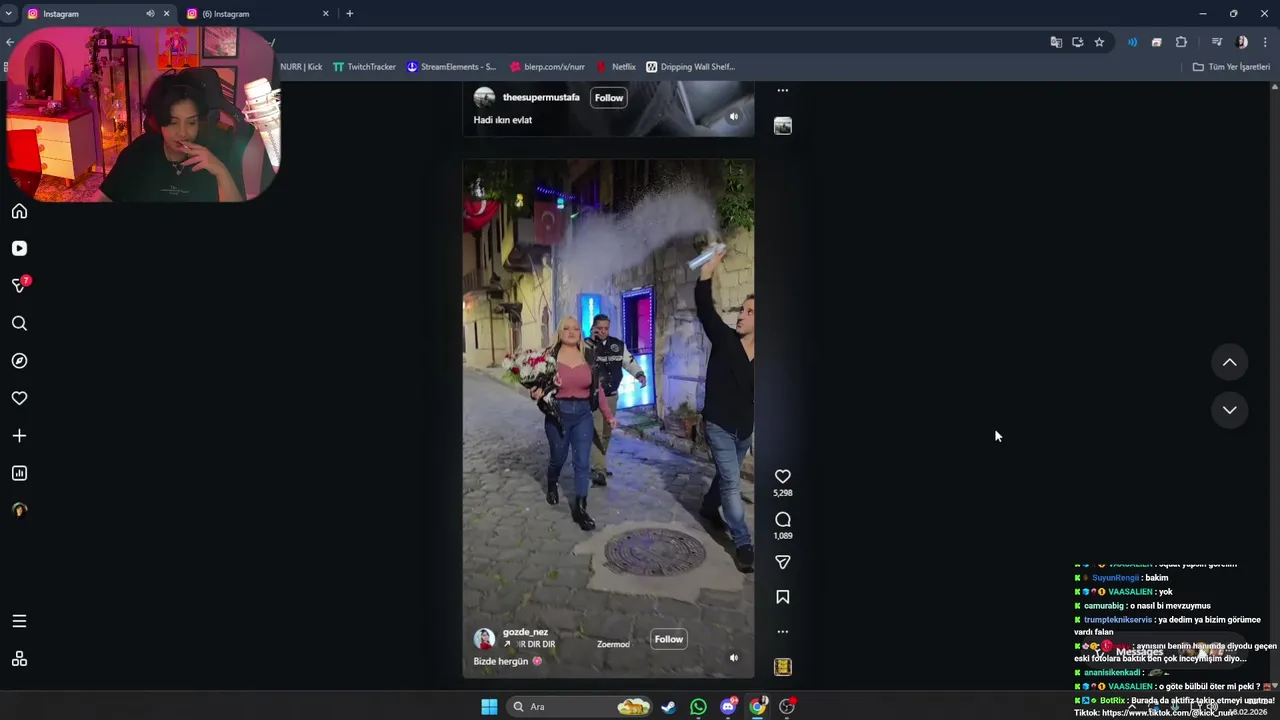Viewport: 1280px width, 720px height.
Task: Open the 'NURR | Kick' bookmark
Action: pyautogui.click(x=301, y=67)
